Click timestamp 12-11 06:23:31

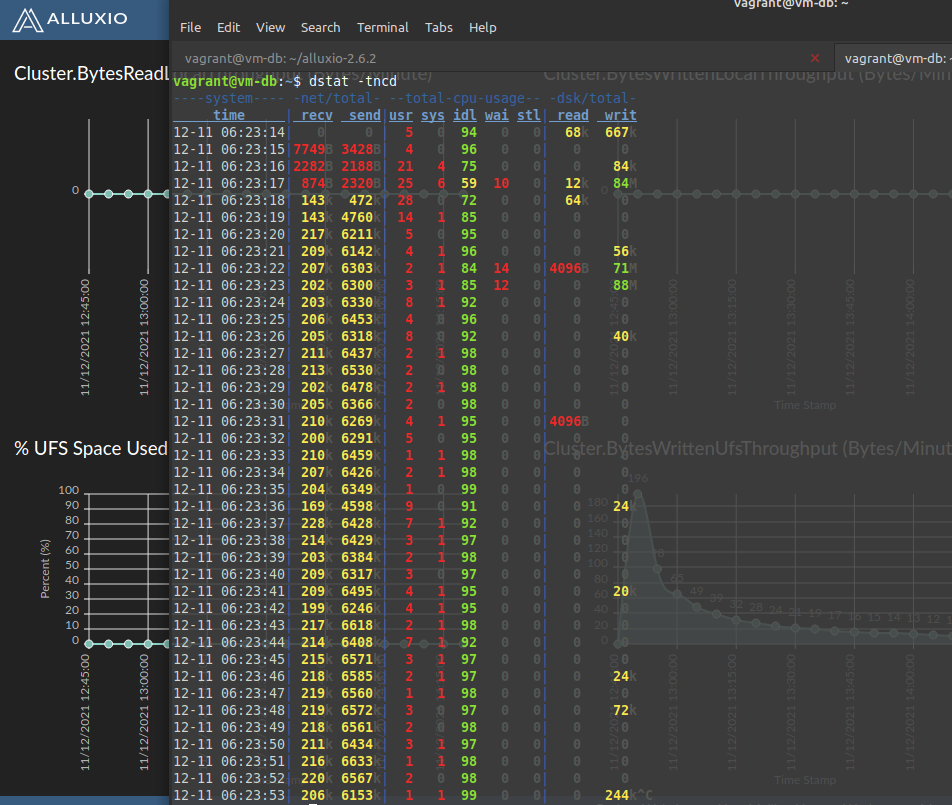[229, 421]
